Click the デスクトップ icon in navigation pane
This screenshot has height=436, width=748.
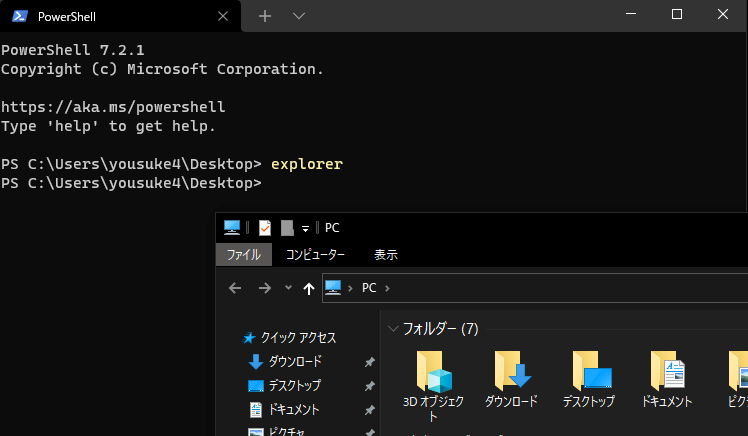coord(256,385)
